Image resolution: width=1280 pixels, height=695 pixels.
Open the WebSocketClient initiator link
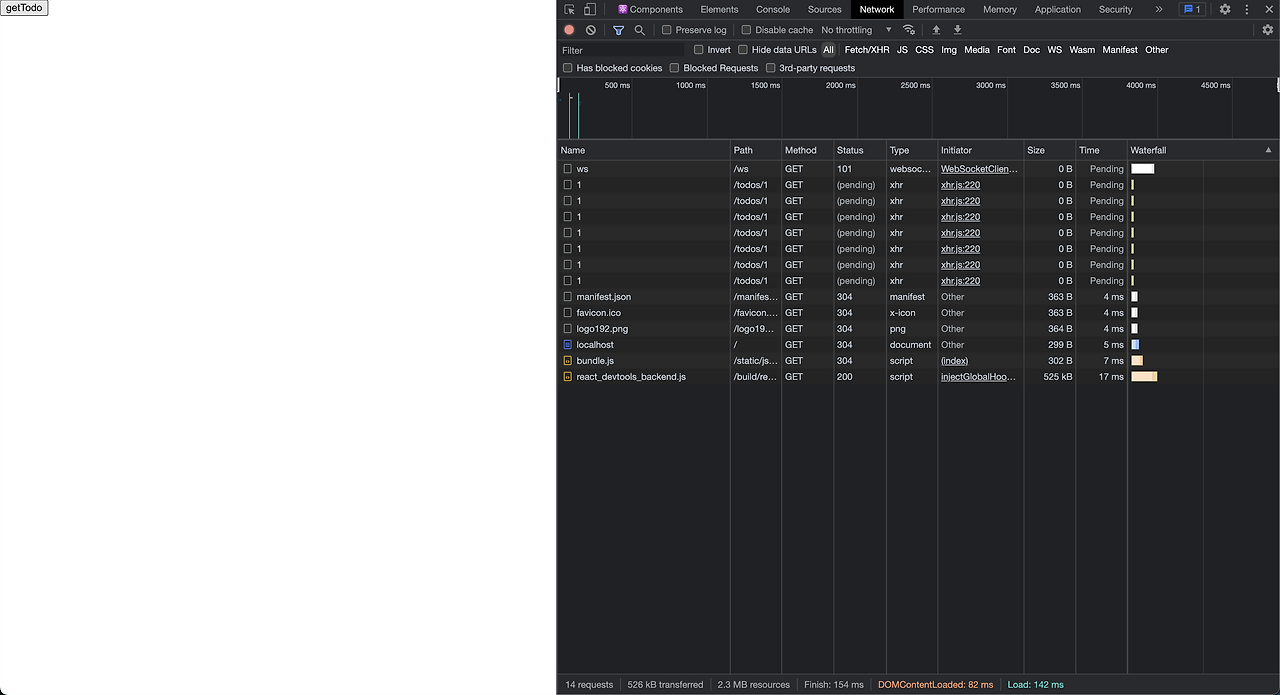pos(980,169)
